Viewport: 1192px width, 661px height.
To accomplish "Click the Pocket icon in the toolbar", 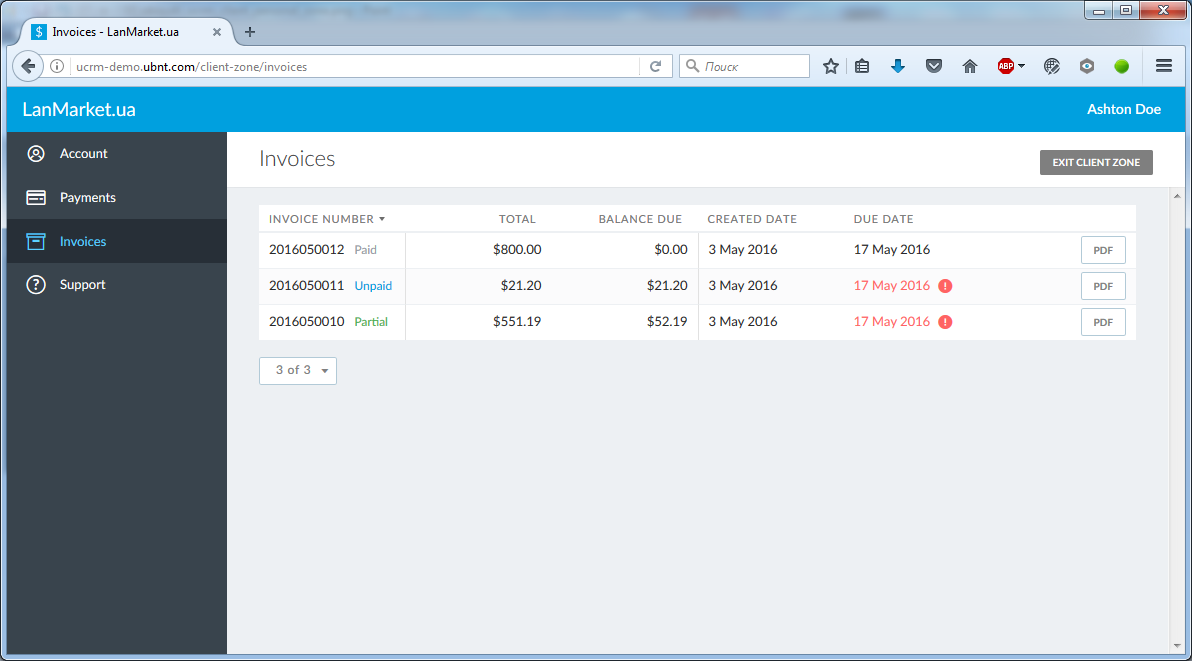I will click(933, 66).
